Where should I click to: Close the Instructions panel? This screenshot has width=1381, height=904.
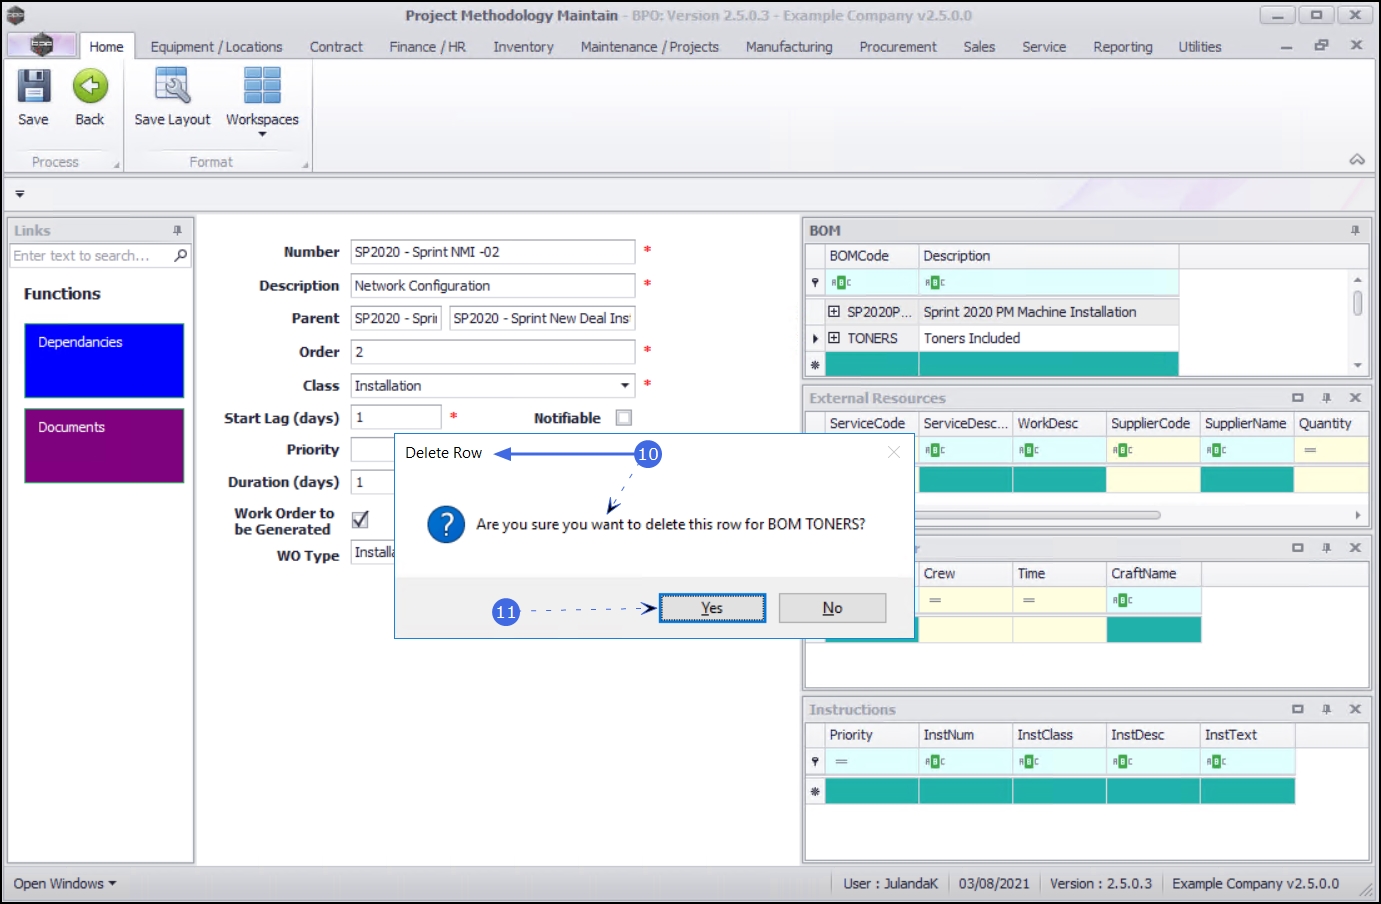1355,709
